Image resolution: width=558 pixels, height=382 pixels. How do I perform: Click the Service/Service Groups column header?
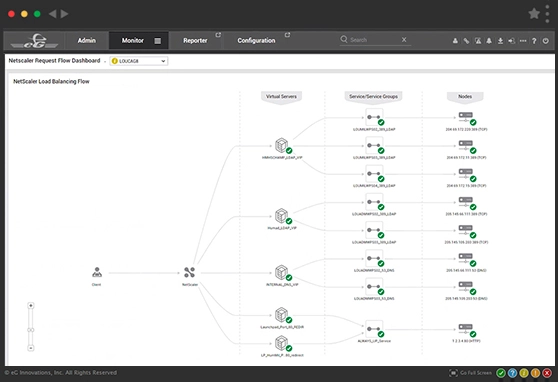point(373,96)
